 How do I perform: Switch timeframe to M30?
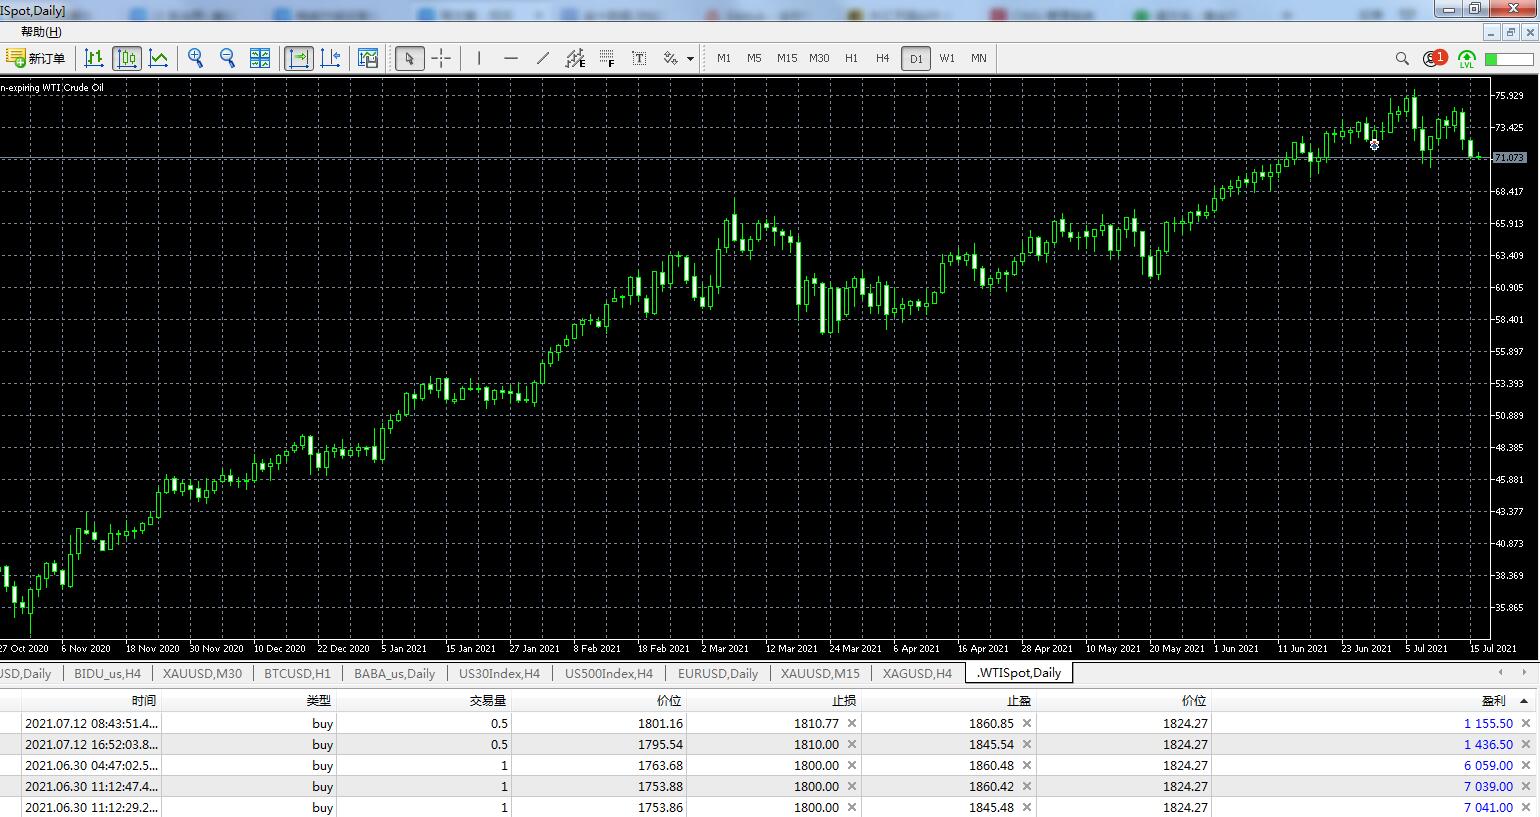point(819,58)
